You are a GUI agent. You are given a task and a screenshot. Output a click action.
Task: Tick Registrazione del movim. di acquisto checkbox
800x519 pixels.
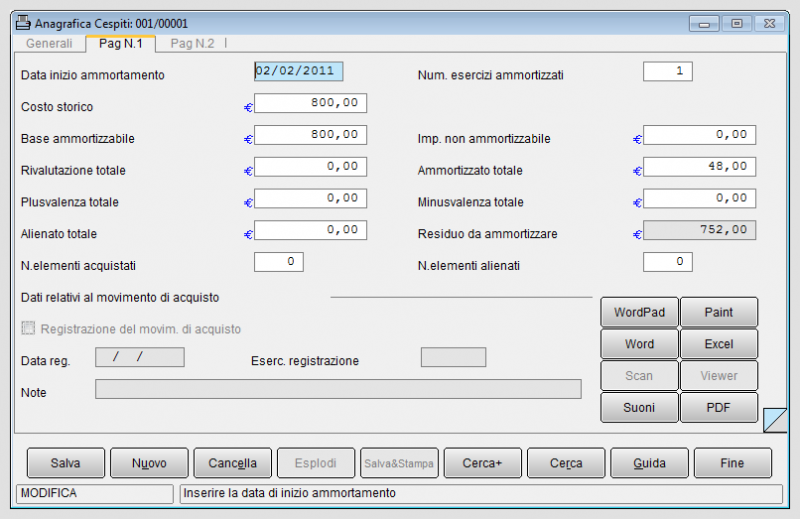pyautogui.click(x=29, y=328)
